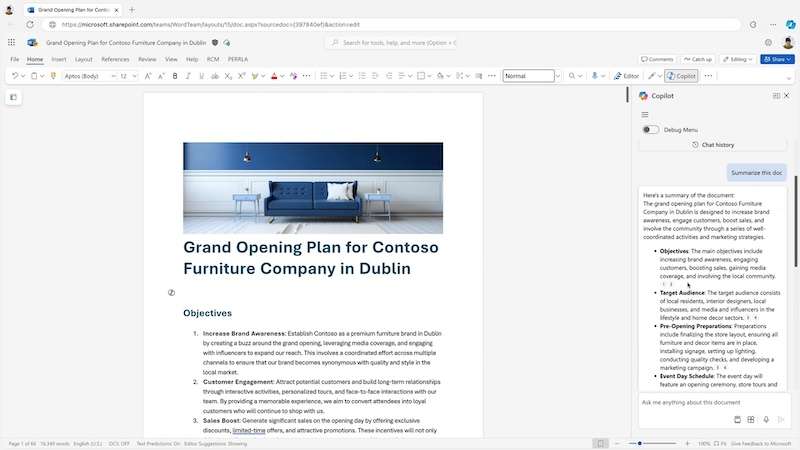Apply bullet list formatting
The width and height of the screenshot is (800, 450).
(x=323, y=76)
